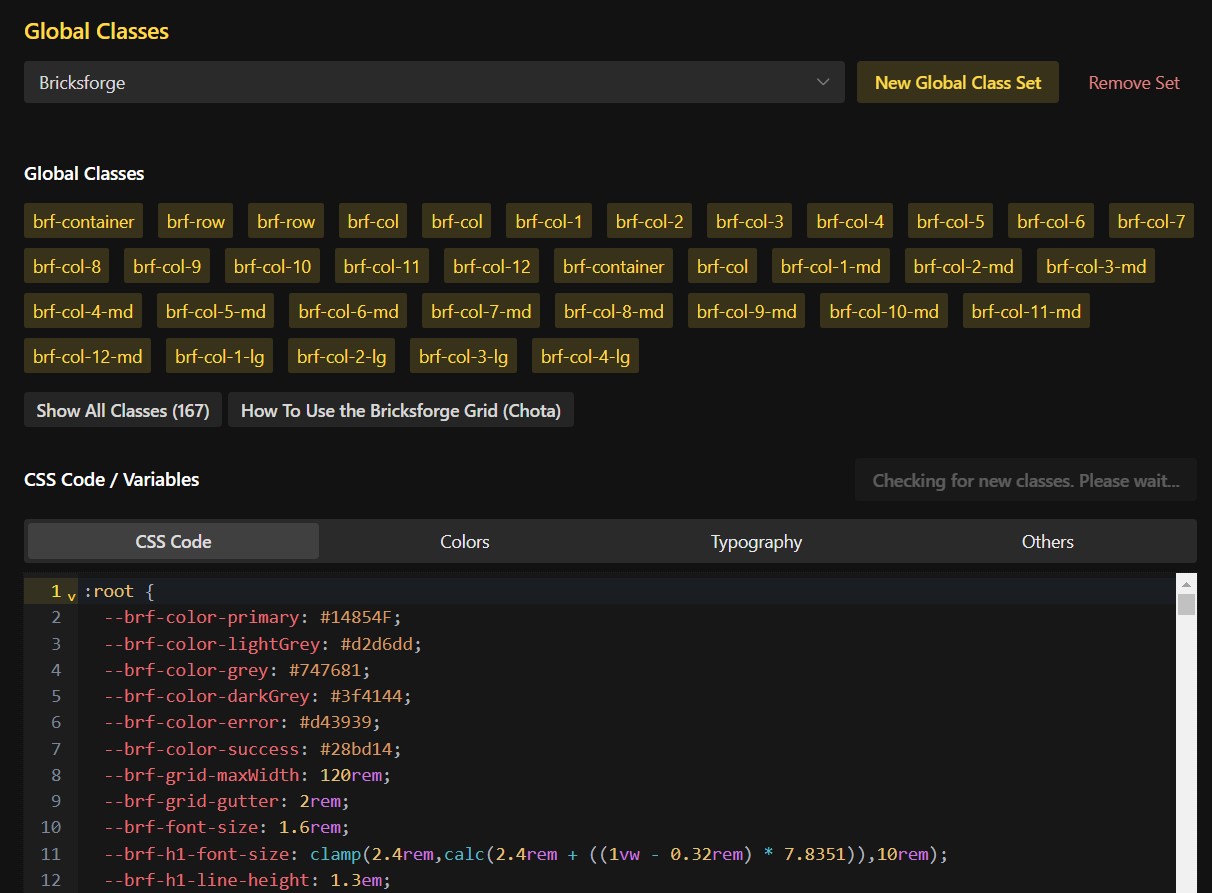Click the --brf-grid-gutter code line
The image size is (1212, 893).
pyautogui.click(x=227, y=800)
